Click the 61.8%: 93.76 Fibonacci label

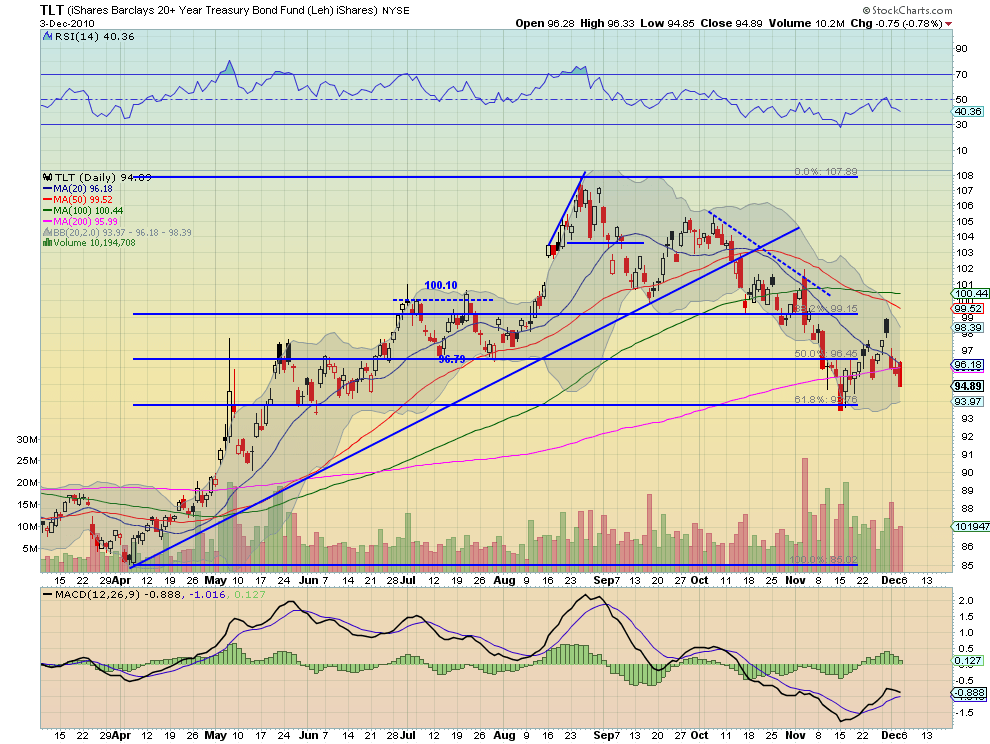[826, 400]
